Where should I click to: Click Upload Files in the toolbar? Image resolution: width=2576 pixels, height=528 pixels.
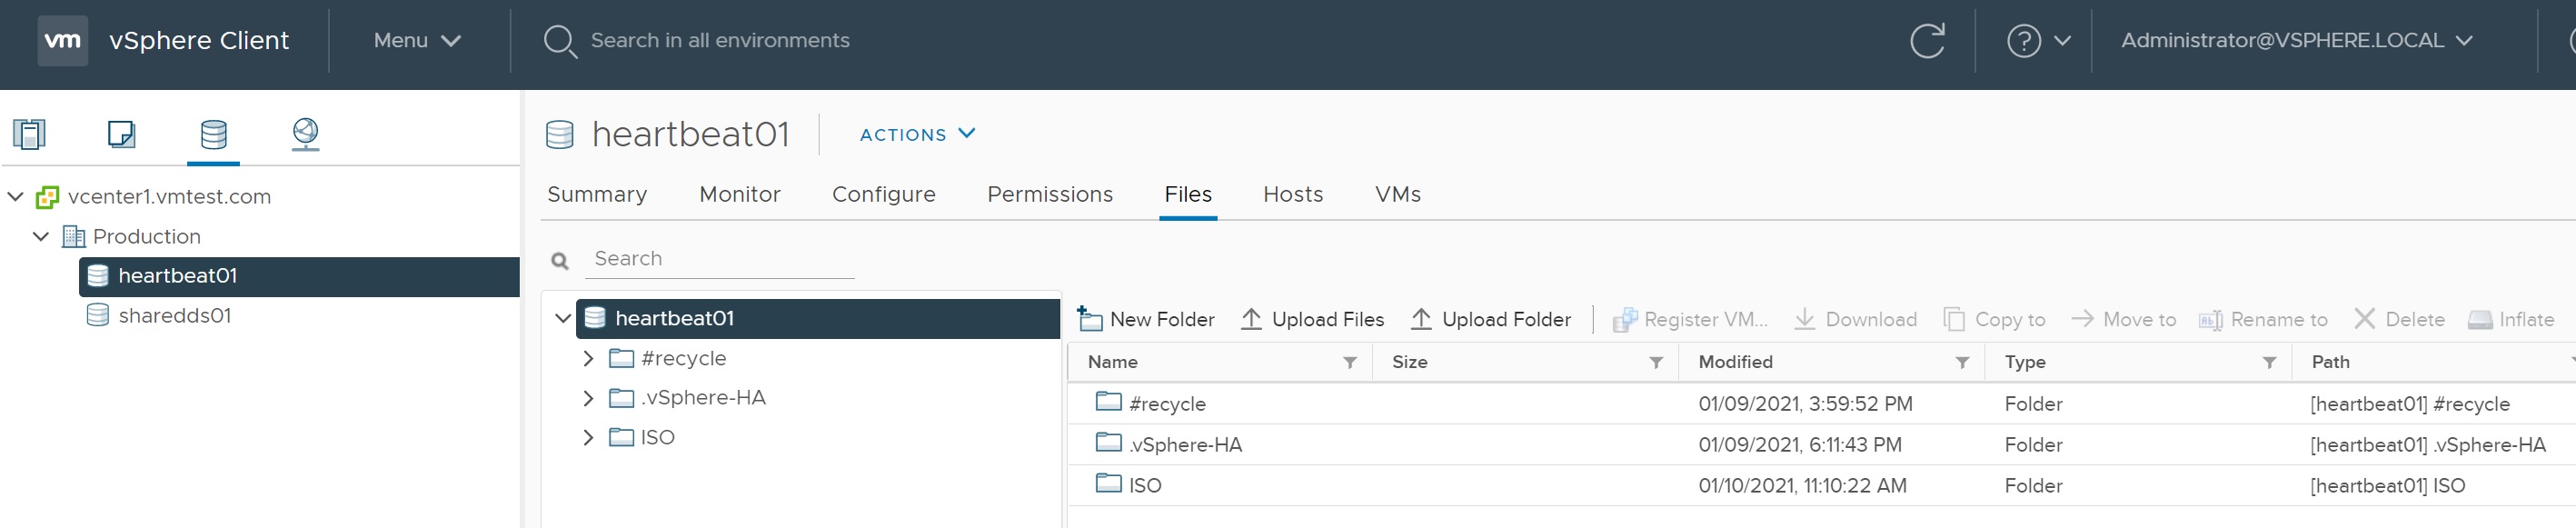click(1312, 319)
